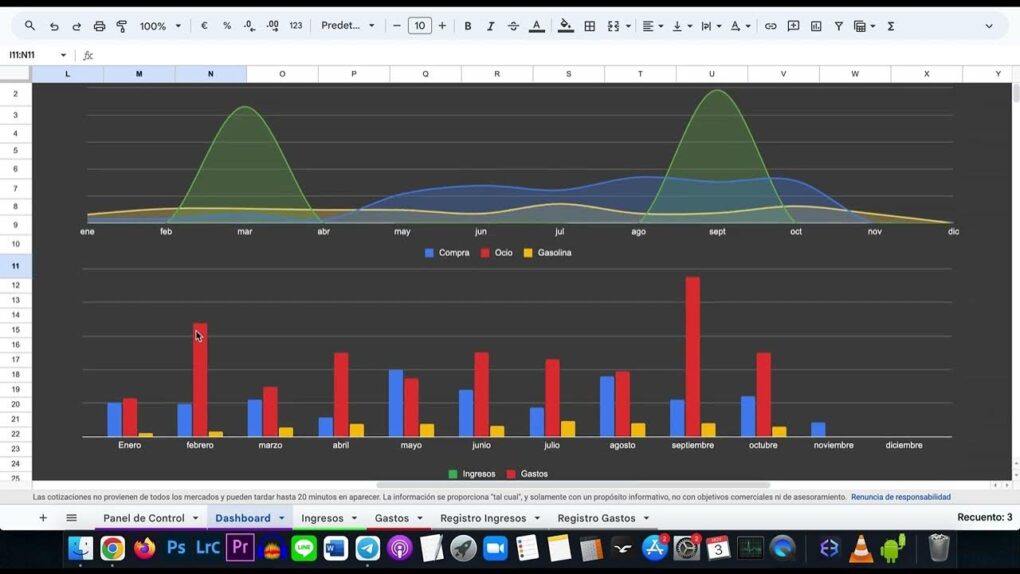Select row 11 header
The image size is (1020, 574).
pos(16,266)
